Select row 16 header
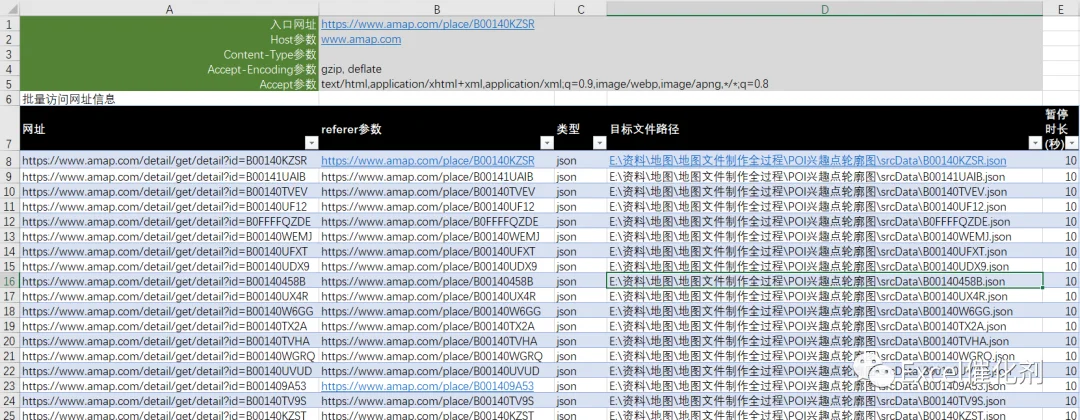 (x=10, y=281)
